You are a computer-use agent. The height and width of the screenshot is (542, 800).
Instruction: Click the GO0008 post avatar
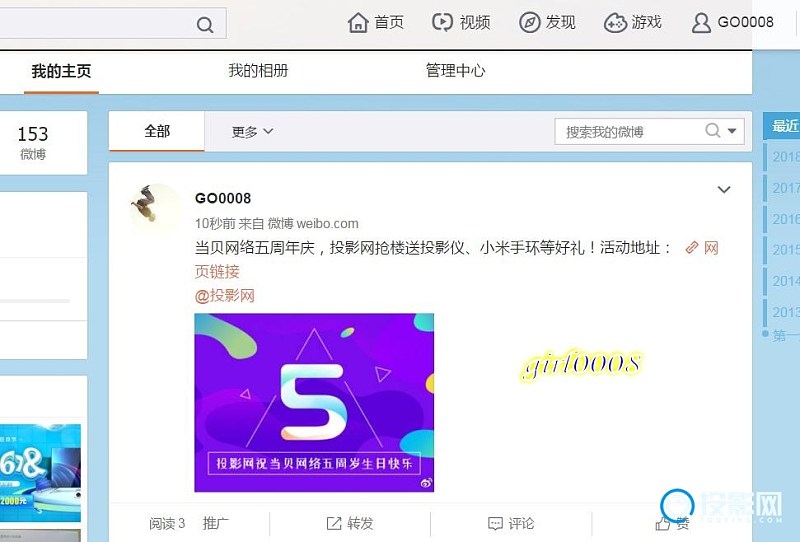point(155,209)
